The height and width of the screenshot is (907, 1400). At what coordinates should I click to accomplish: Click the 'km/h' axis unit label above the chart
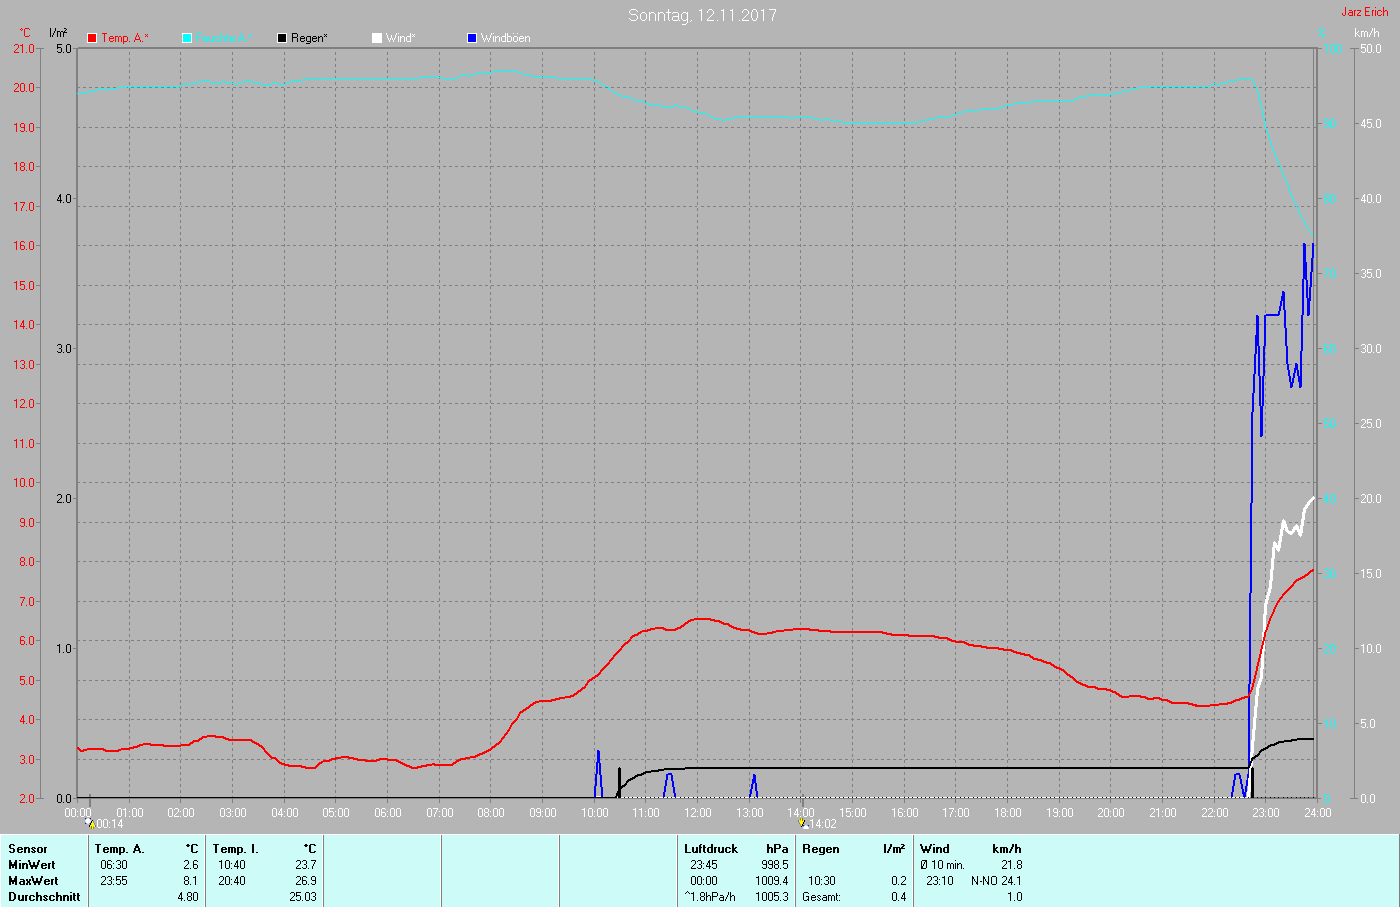coord(1367,33)
